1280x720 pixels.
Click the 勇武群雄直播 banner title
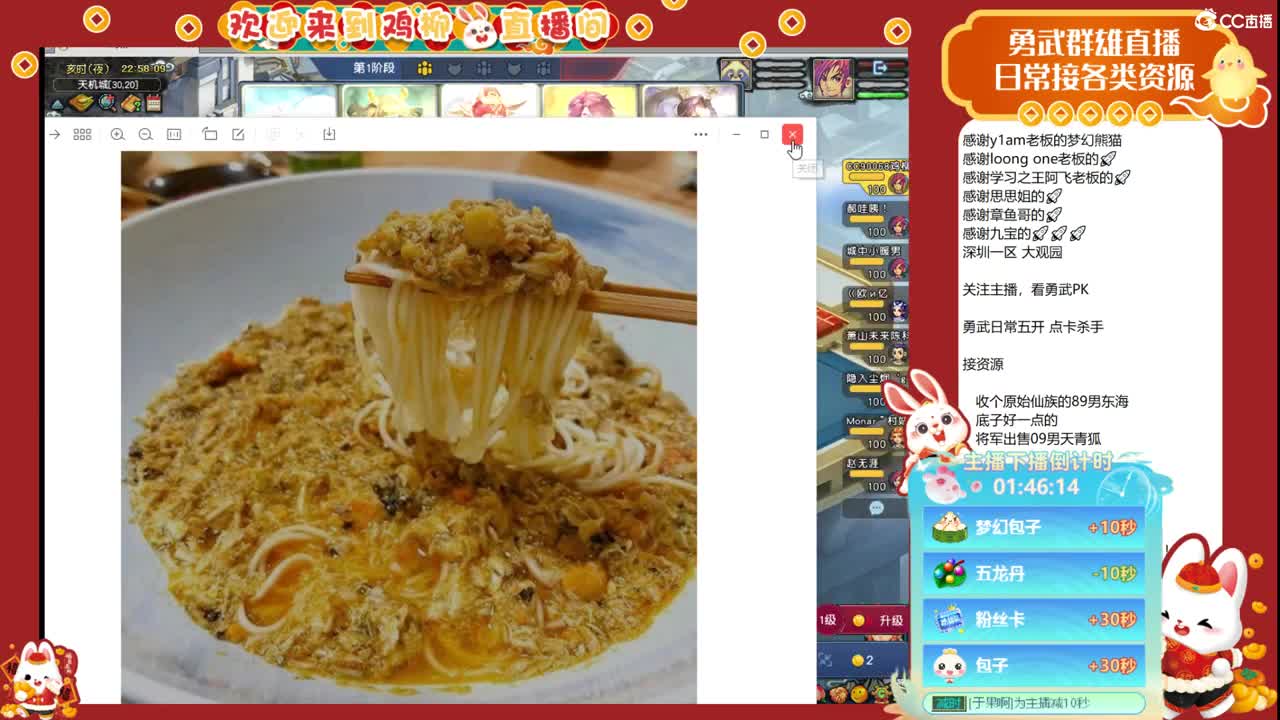pyautogui.click(x=1094, y=43)
